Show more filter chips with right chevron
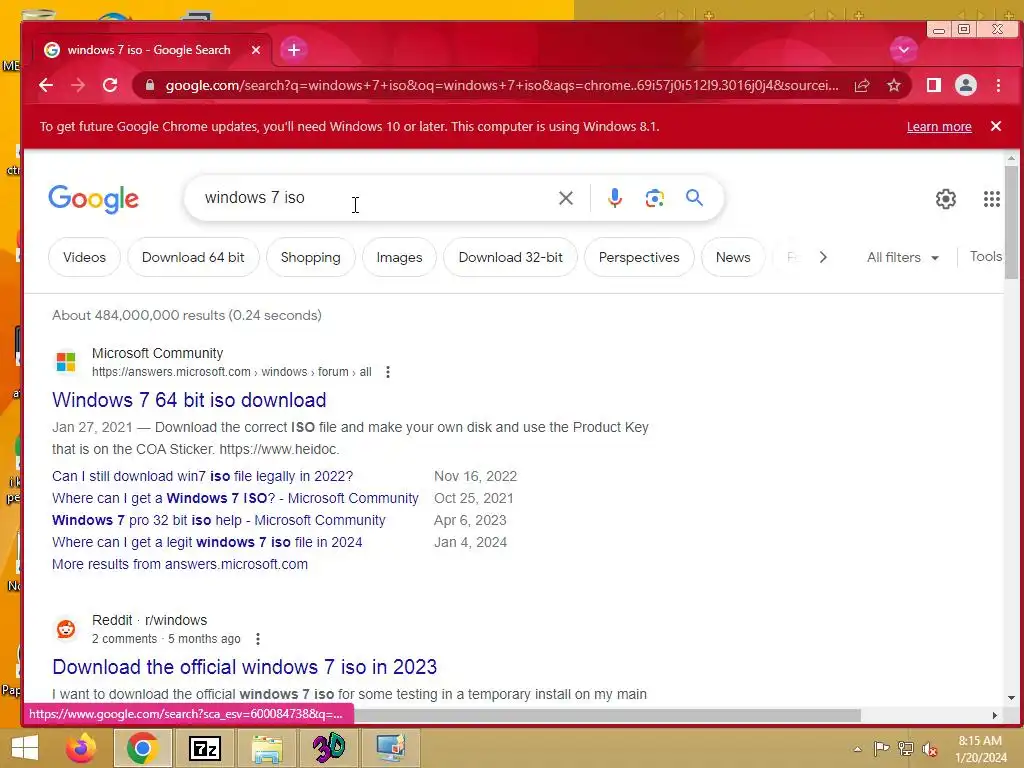This screenshot has width=1024, height=768. [x=823, y=257]
